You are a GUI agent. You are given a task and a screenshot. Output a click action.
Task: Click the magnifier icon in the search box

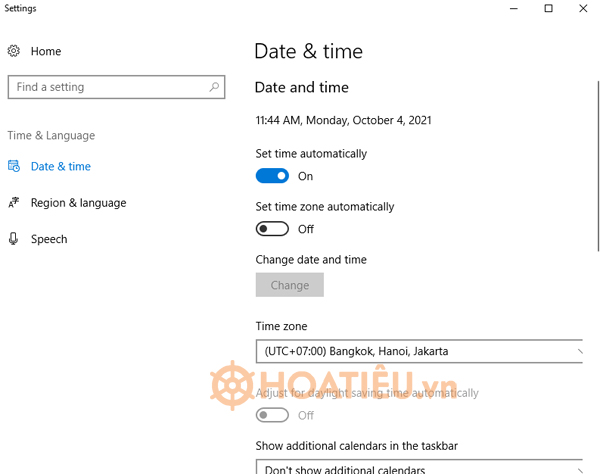[214, 87]
